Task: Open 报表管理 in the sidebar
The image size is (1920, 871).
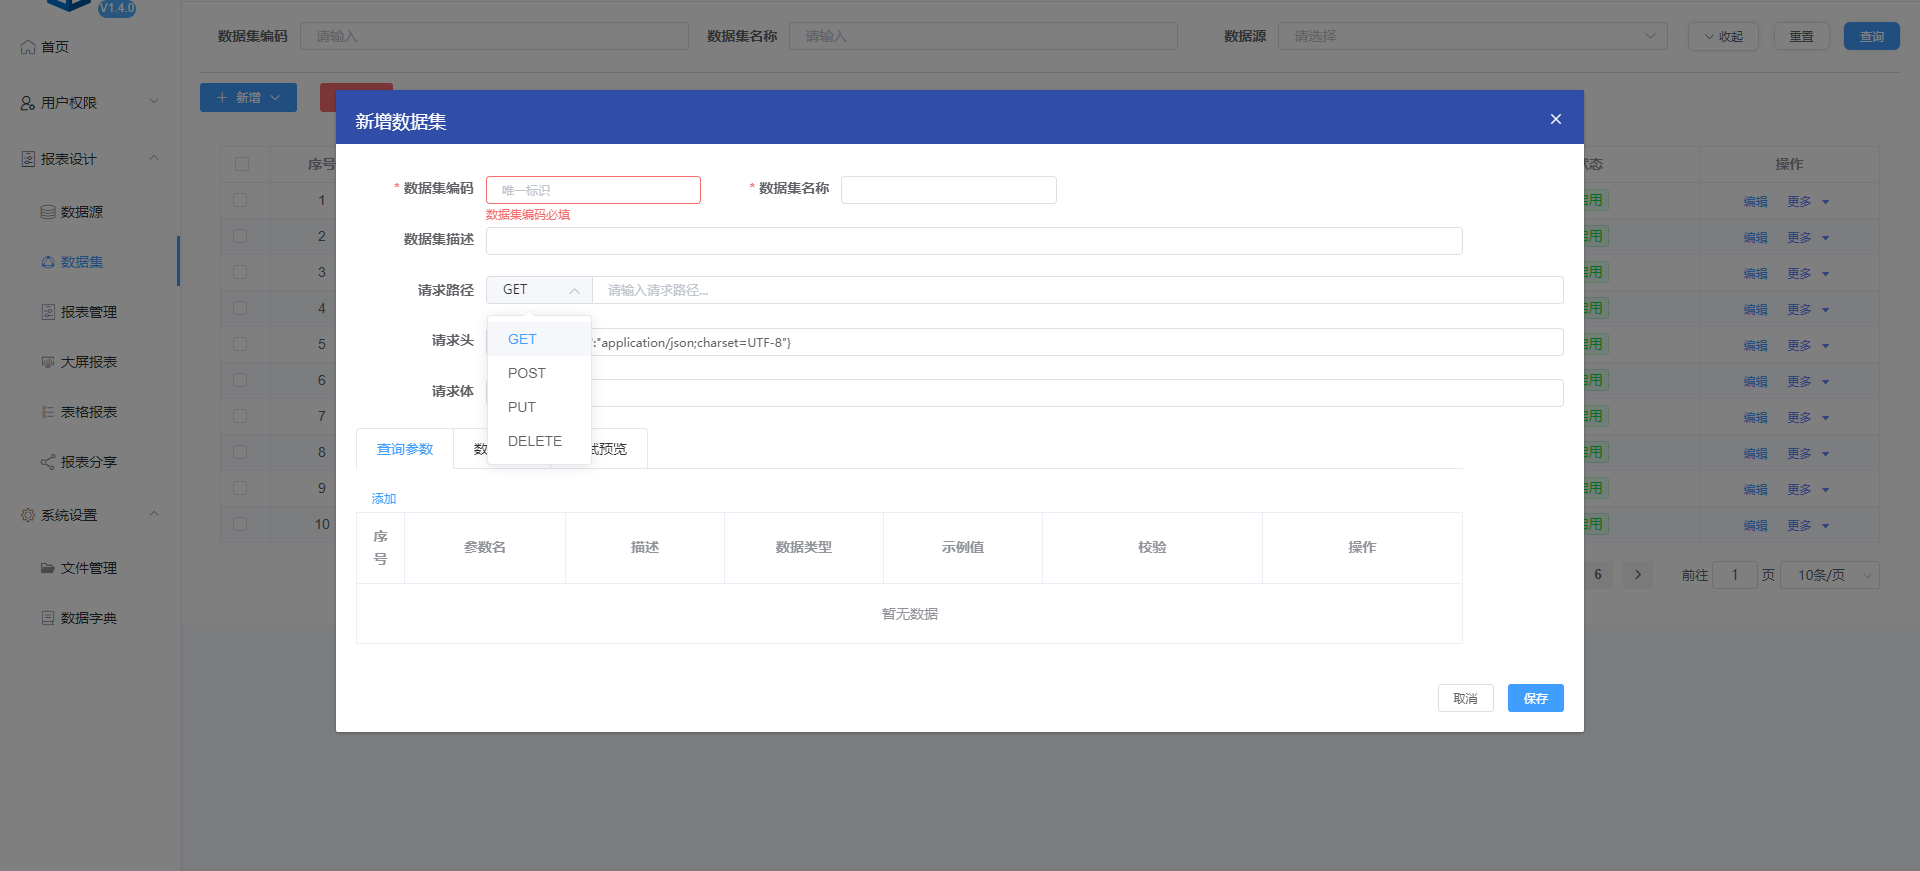Action: (88, 312)
